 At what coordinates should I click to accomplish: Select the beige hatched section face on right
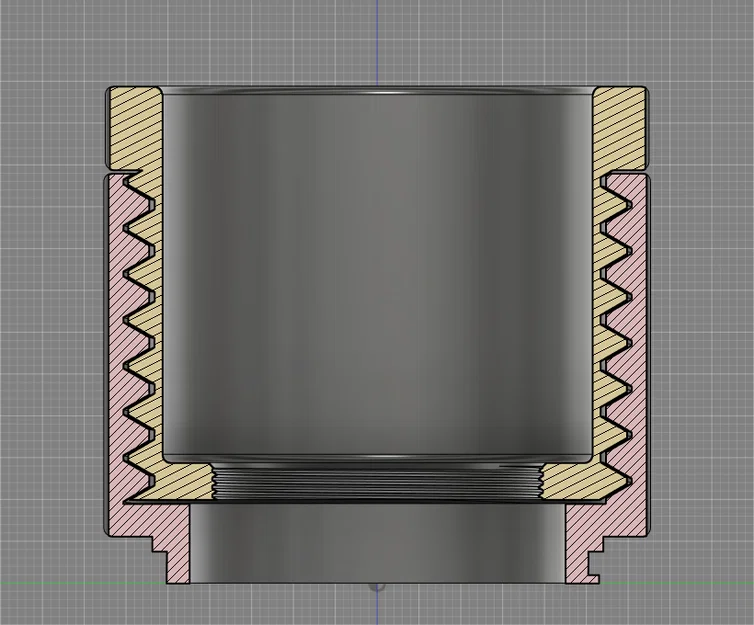coord(619,130)
